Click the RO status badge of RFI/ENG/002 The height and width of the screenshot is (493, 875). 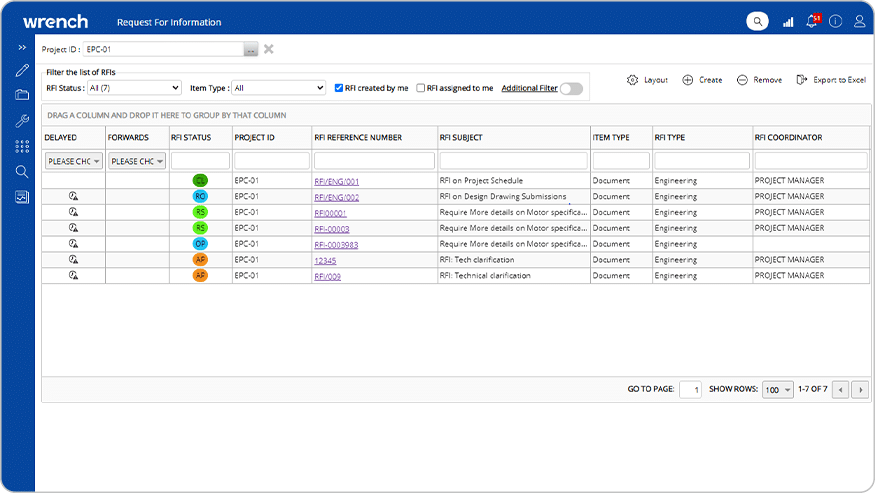200,196
